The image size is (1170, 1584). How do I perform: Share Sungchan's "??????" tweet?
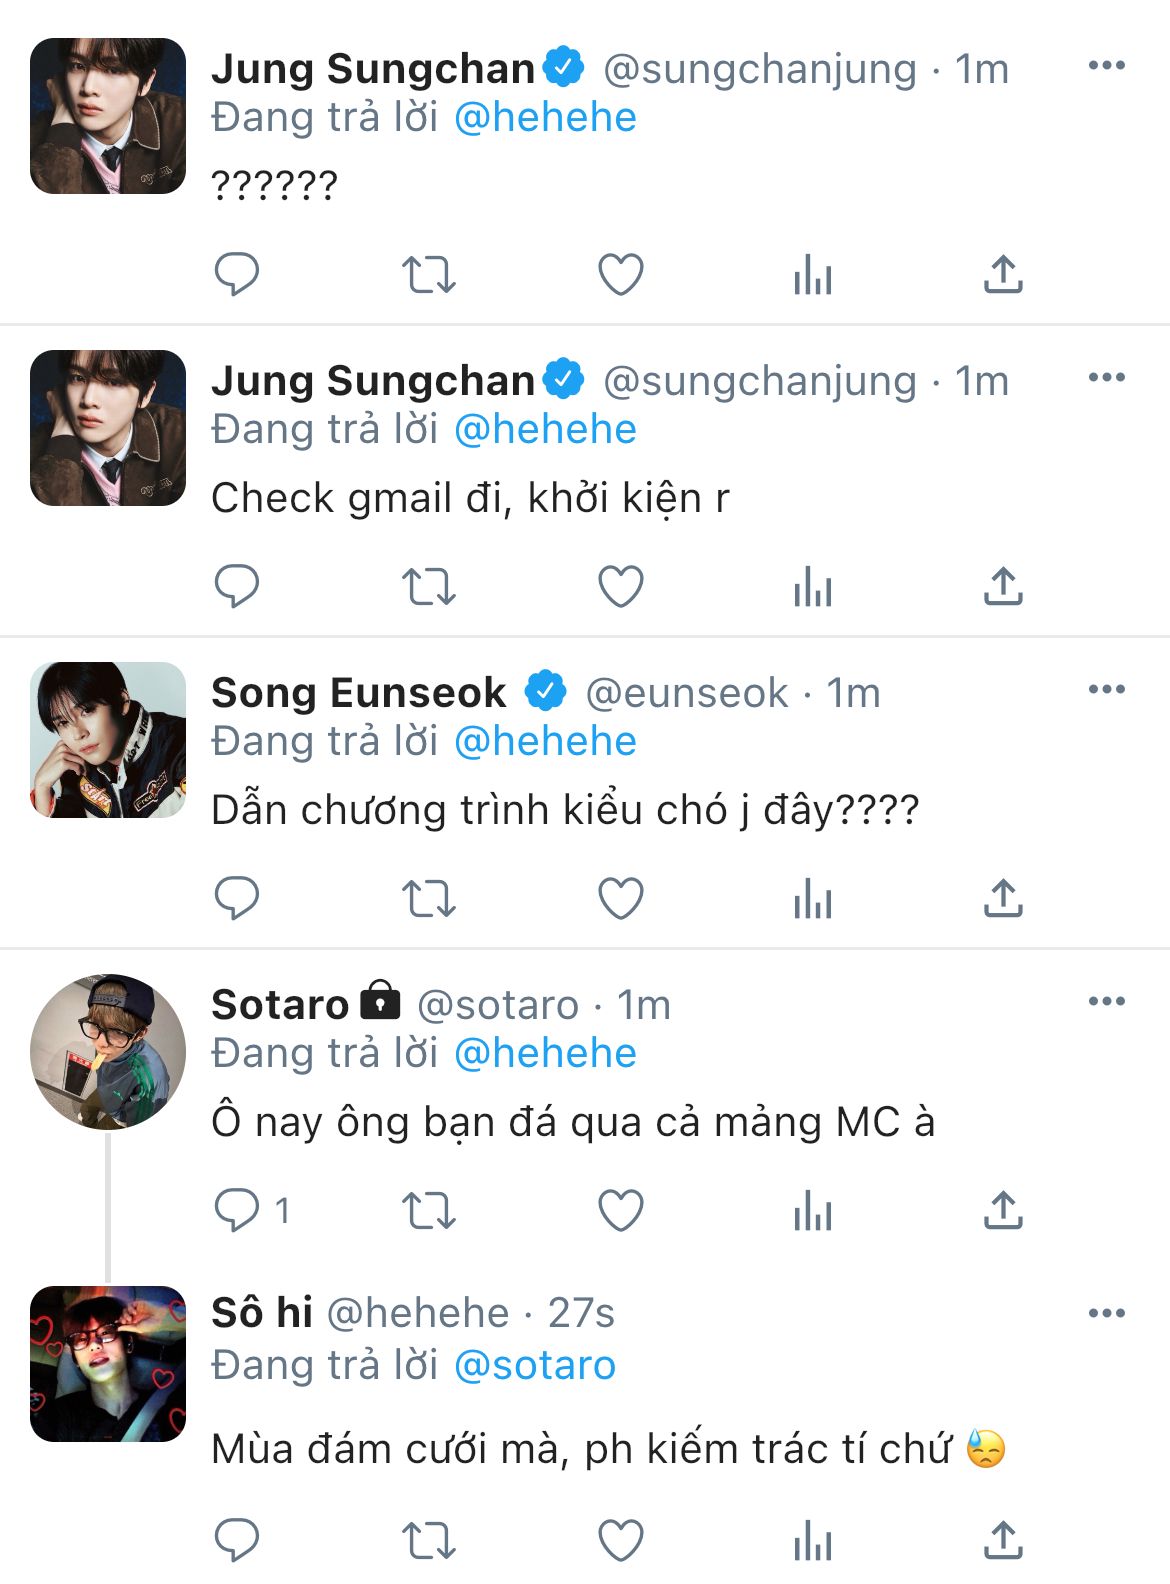point(1003,274)
